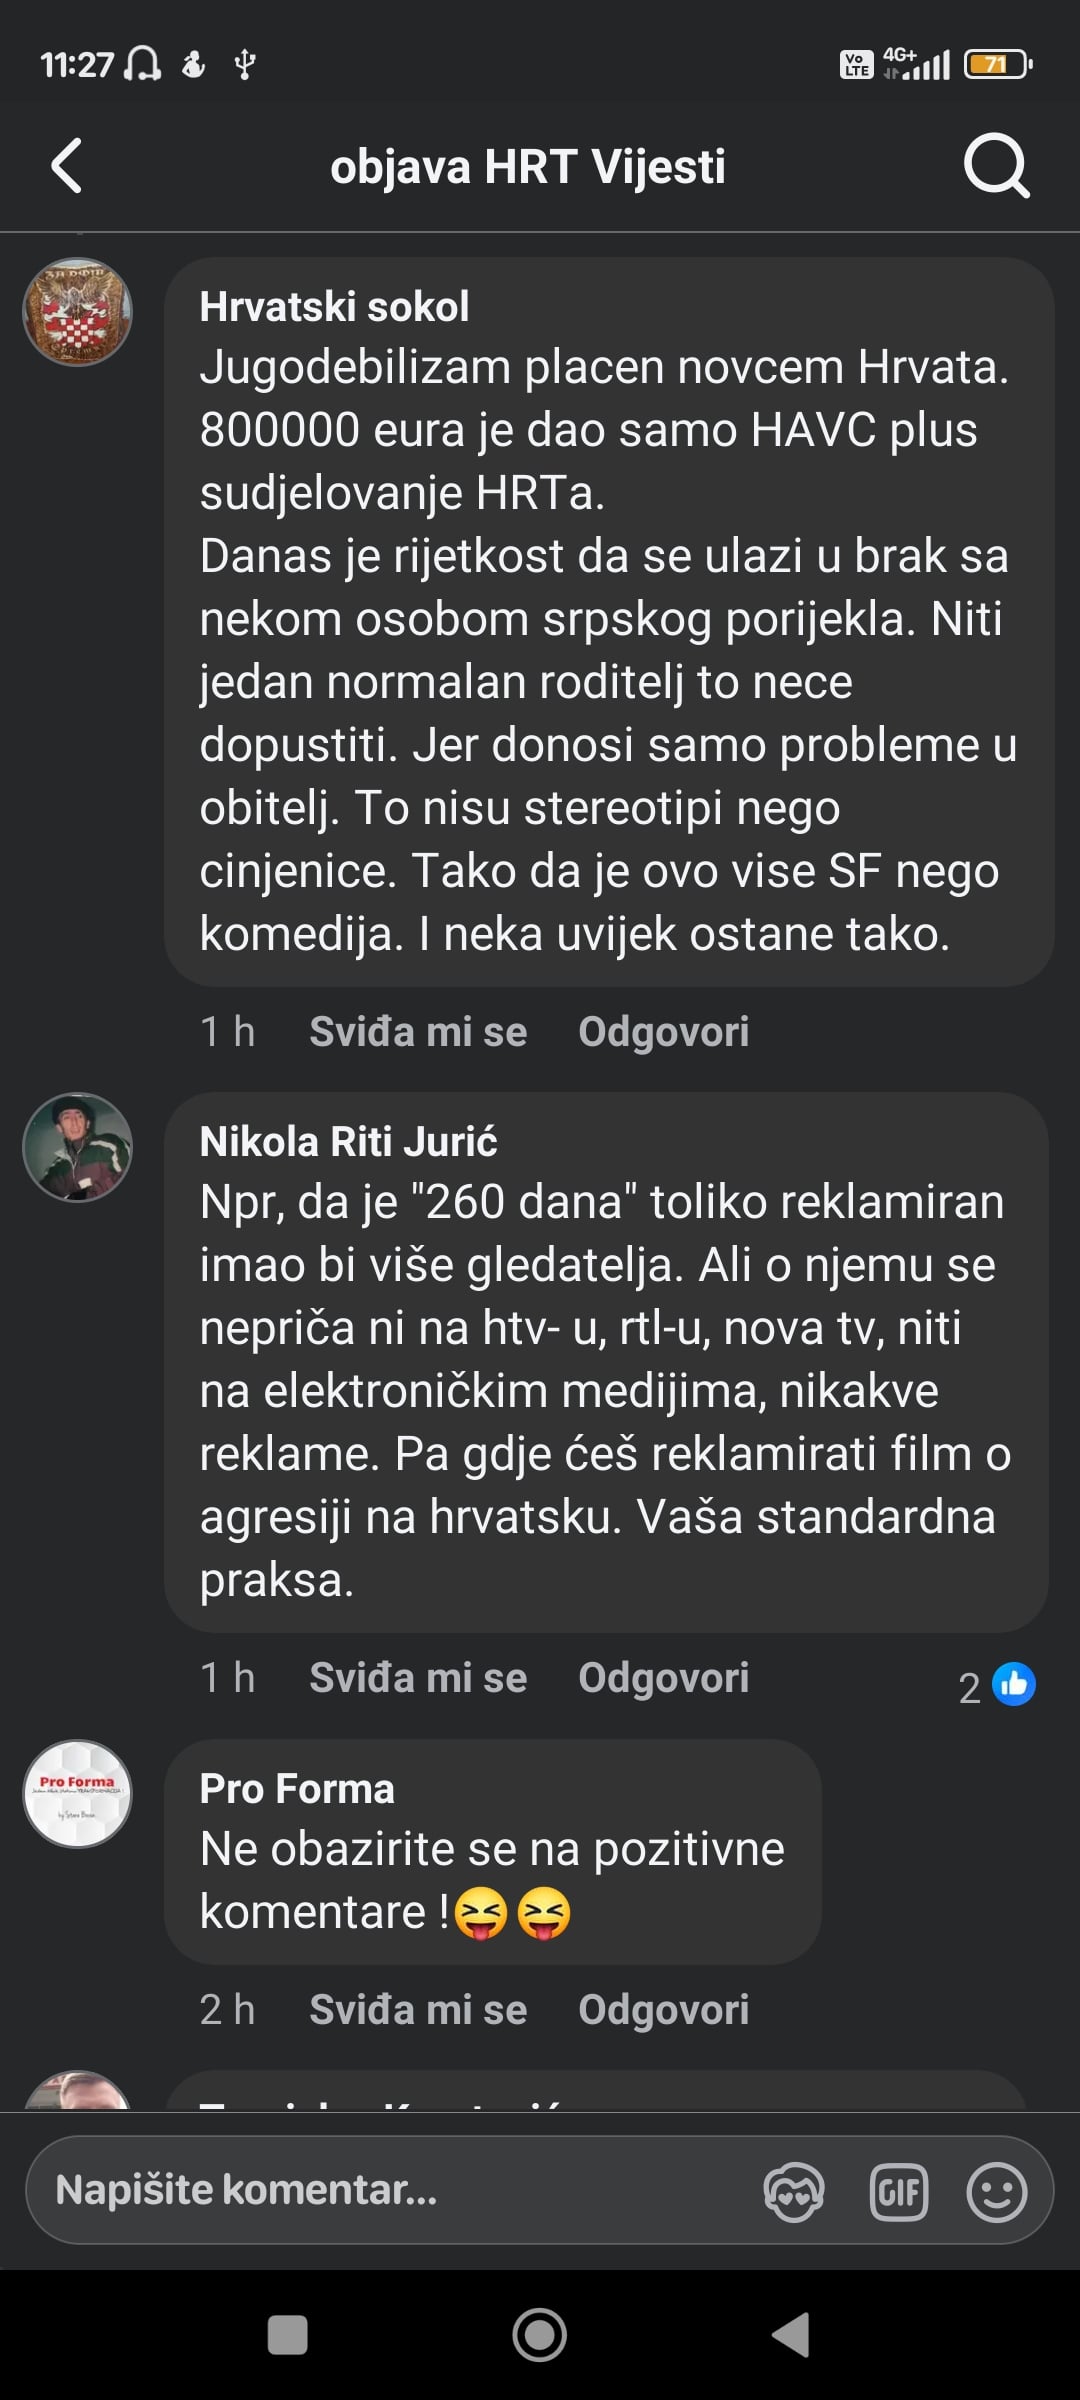Open search with the magnifier icon
Screen dimensions: 1080x2400
coord(996,166)
